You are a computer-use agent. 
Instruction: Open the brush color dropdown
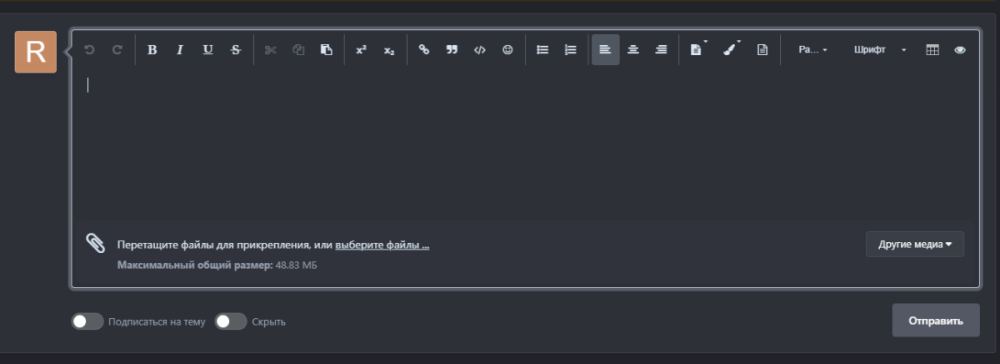click(731, 49)
